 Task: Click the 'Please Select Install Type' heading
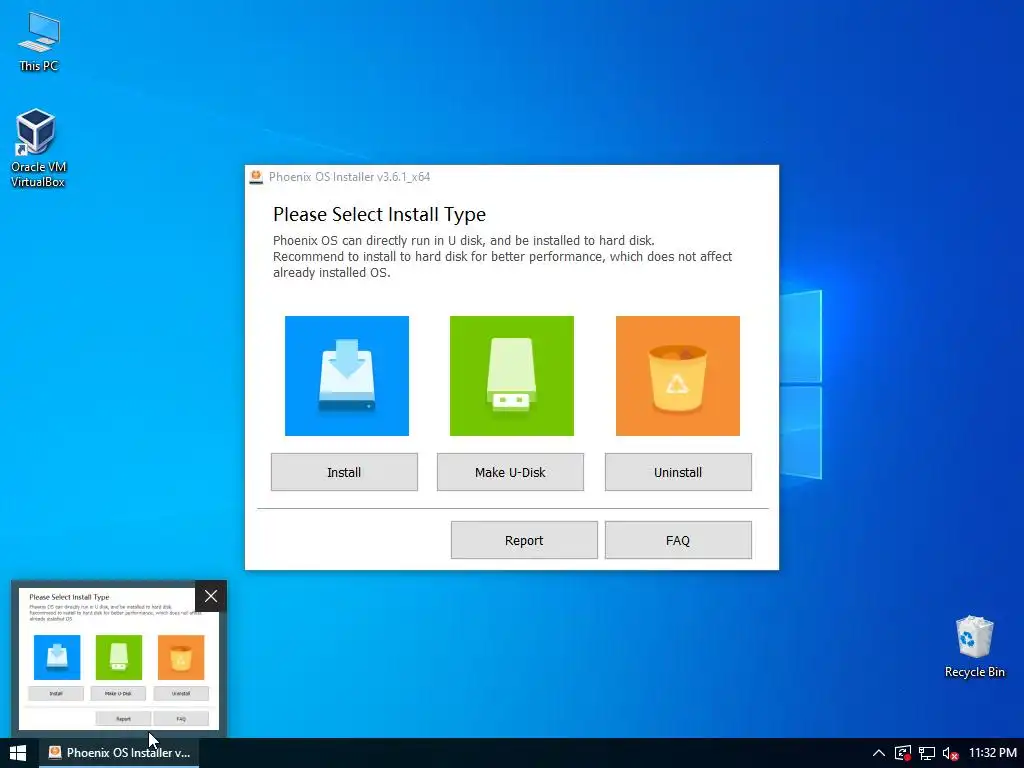tap(379, 214)
